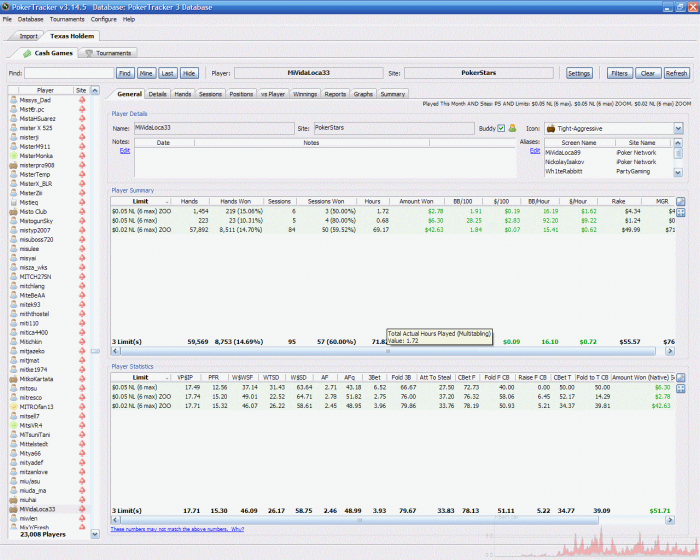700x560 pixels.
Task: Click the grid icon beside Player Summary table
Action: [680, 212]
